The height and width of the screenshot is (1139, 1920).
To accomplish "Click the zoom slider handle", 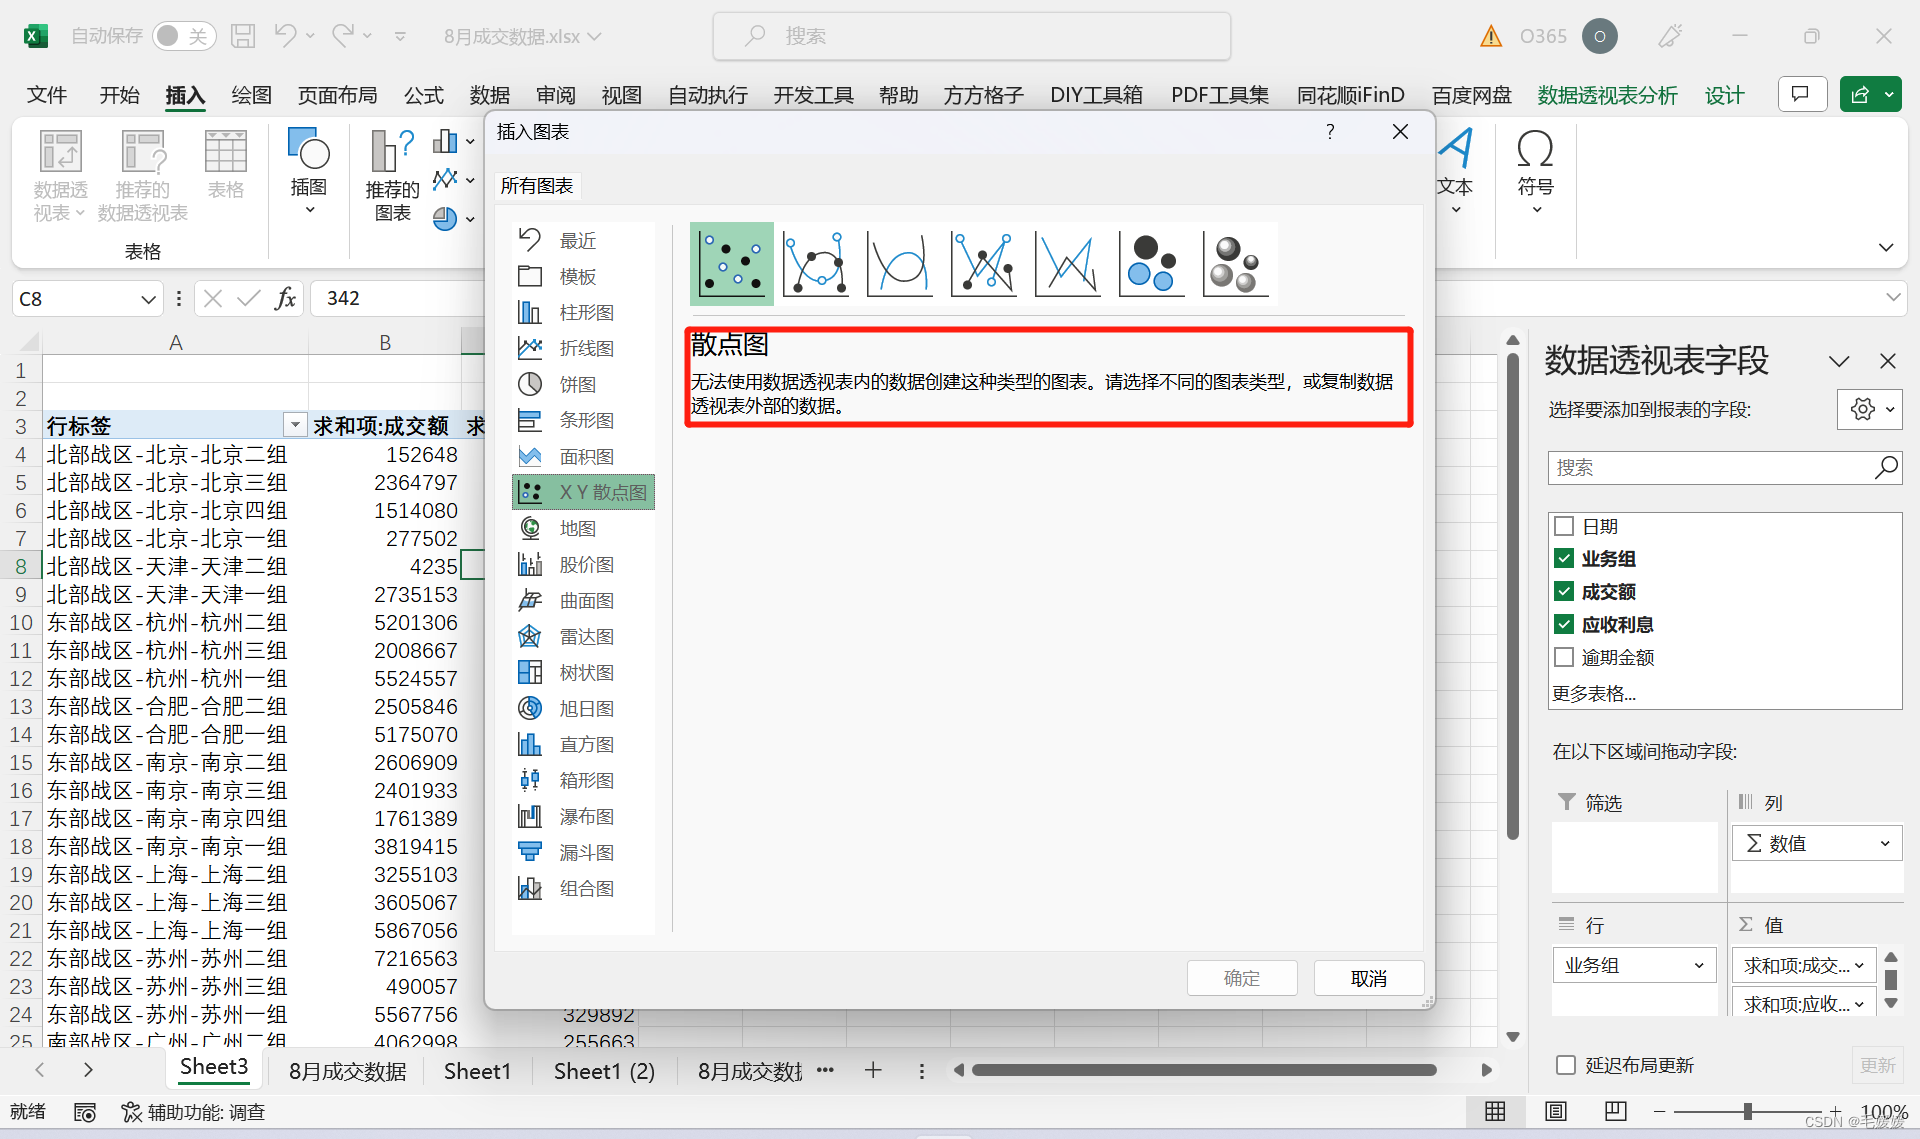I will 1747,1111.
